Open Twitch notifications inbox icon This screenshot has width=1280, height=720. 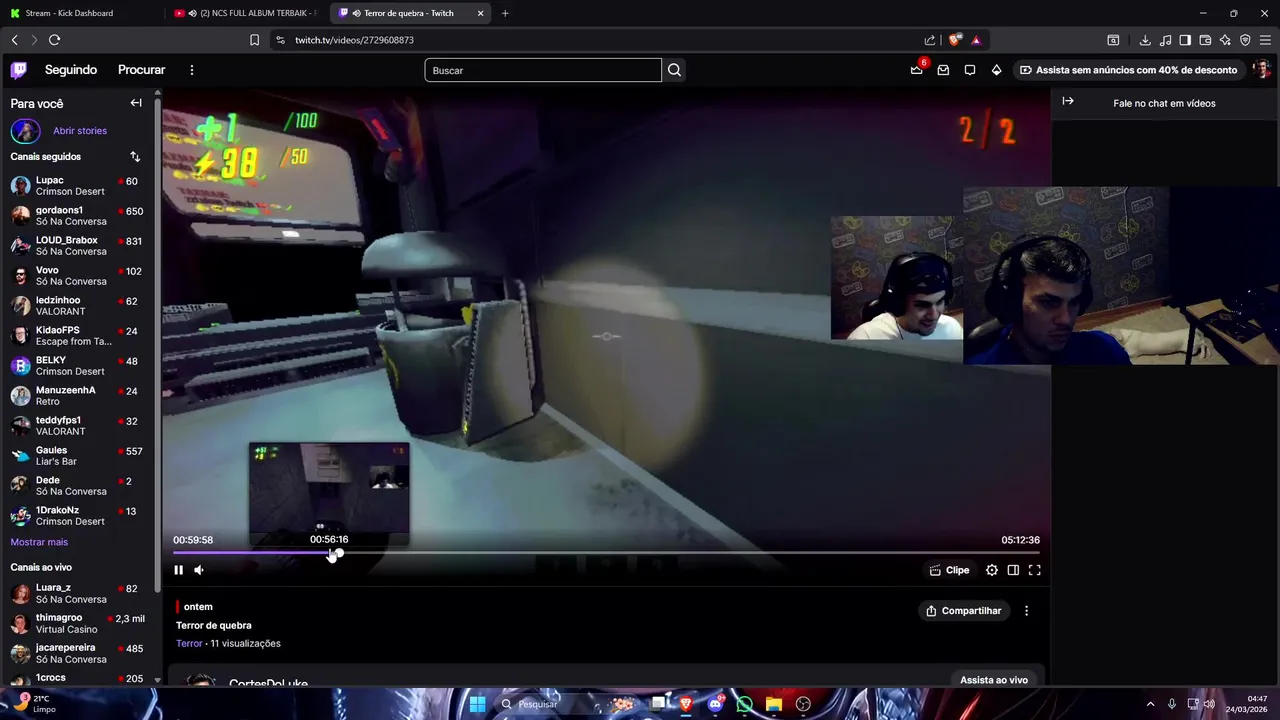[x=943, y=70]
